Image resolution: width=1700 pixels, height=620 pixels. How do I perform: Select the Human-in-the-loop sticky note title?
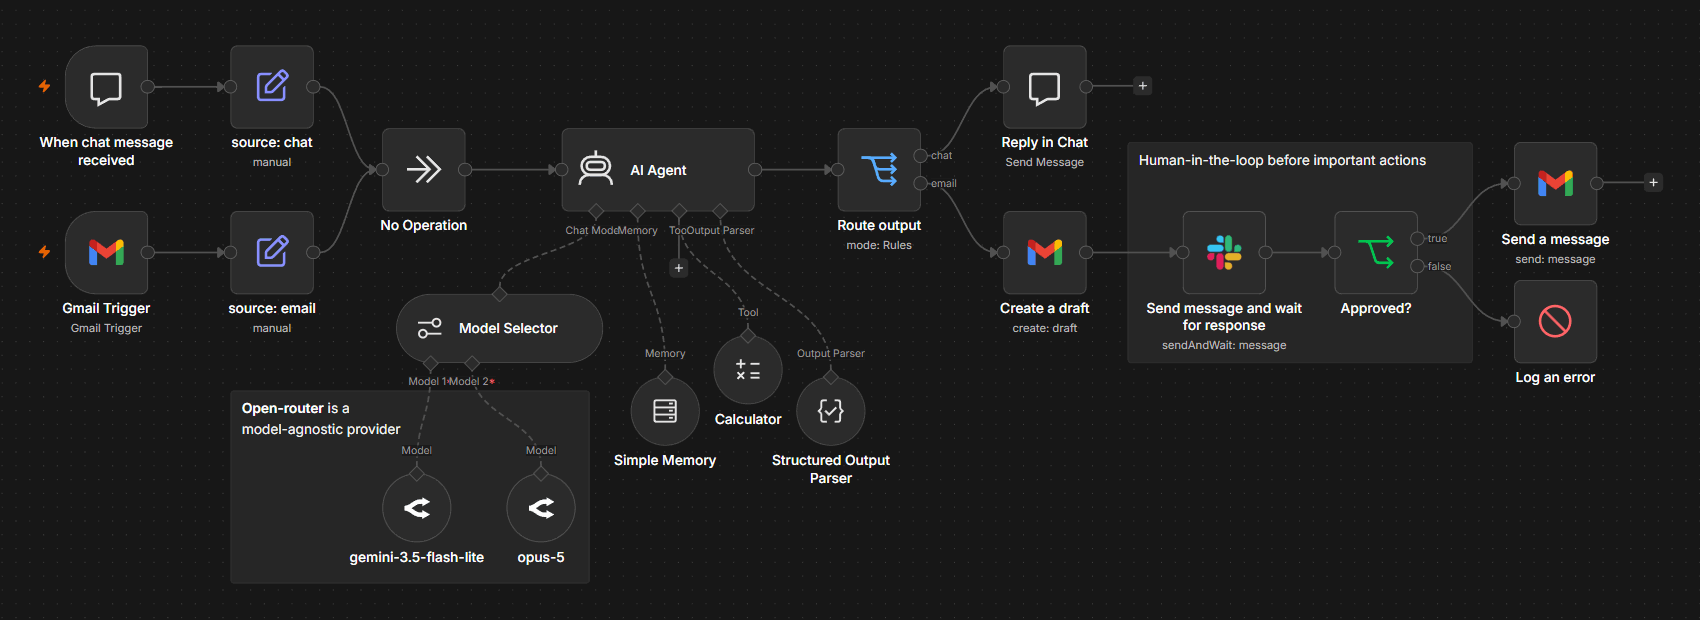[1282, 160]
